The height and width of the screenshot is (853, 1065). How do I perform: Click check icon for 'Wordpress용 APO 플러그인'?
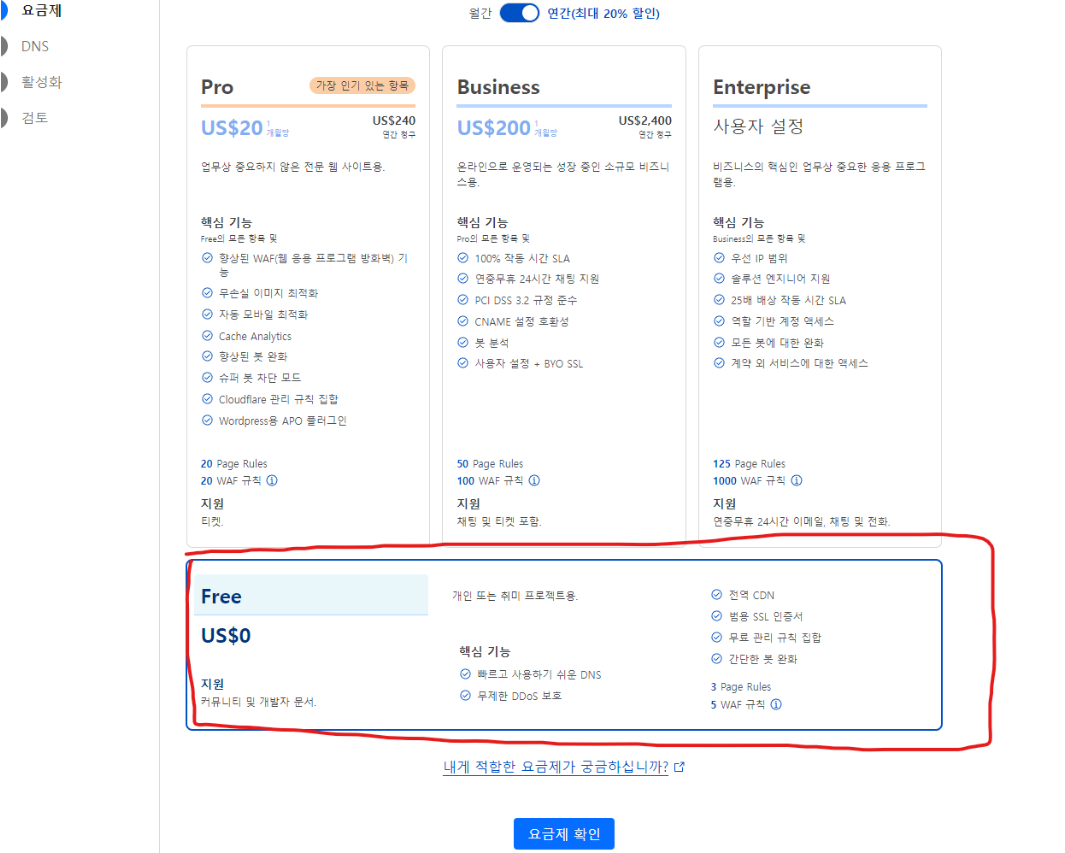(207, 420)
